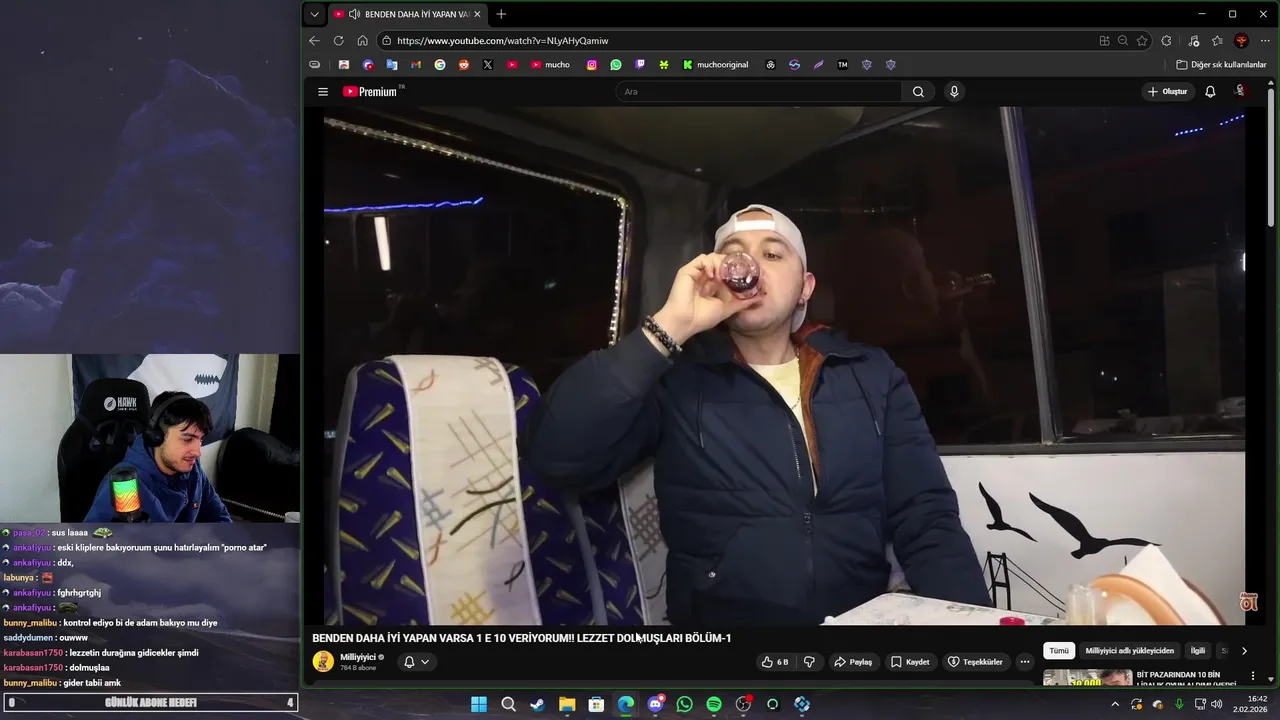Open the YouTube account avatar menu
Viewport: 1280px width, 720px height.
[x=1240, y=91]
